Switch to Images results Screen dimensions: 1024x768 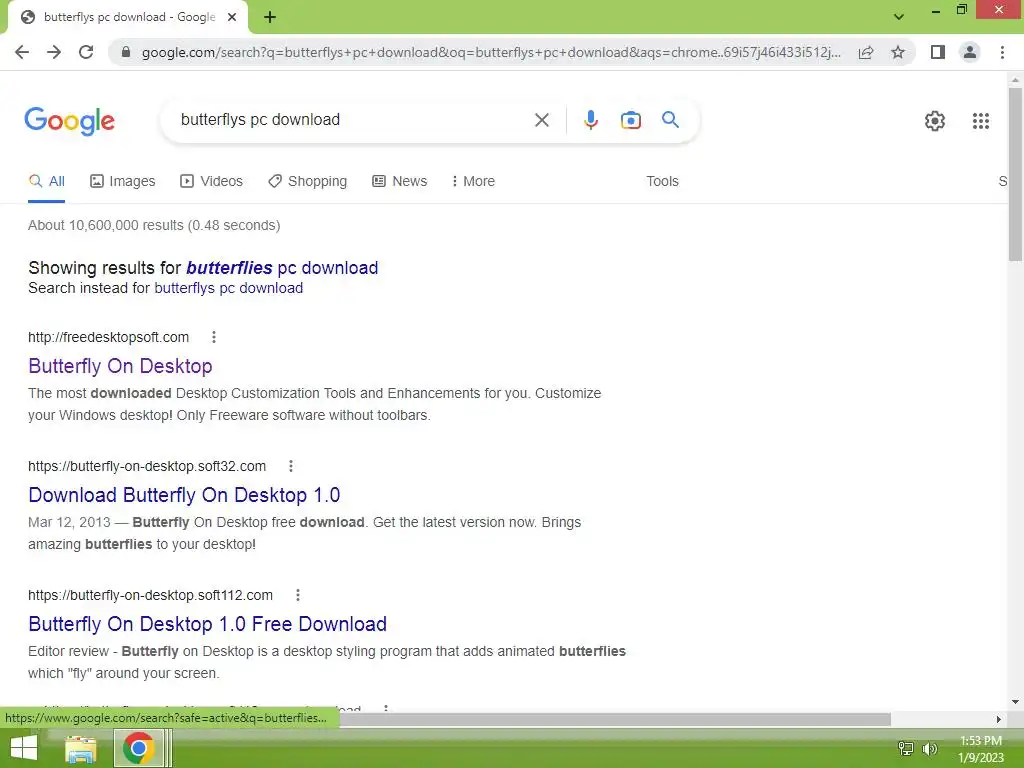(x=123, y=182)
